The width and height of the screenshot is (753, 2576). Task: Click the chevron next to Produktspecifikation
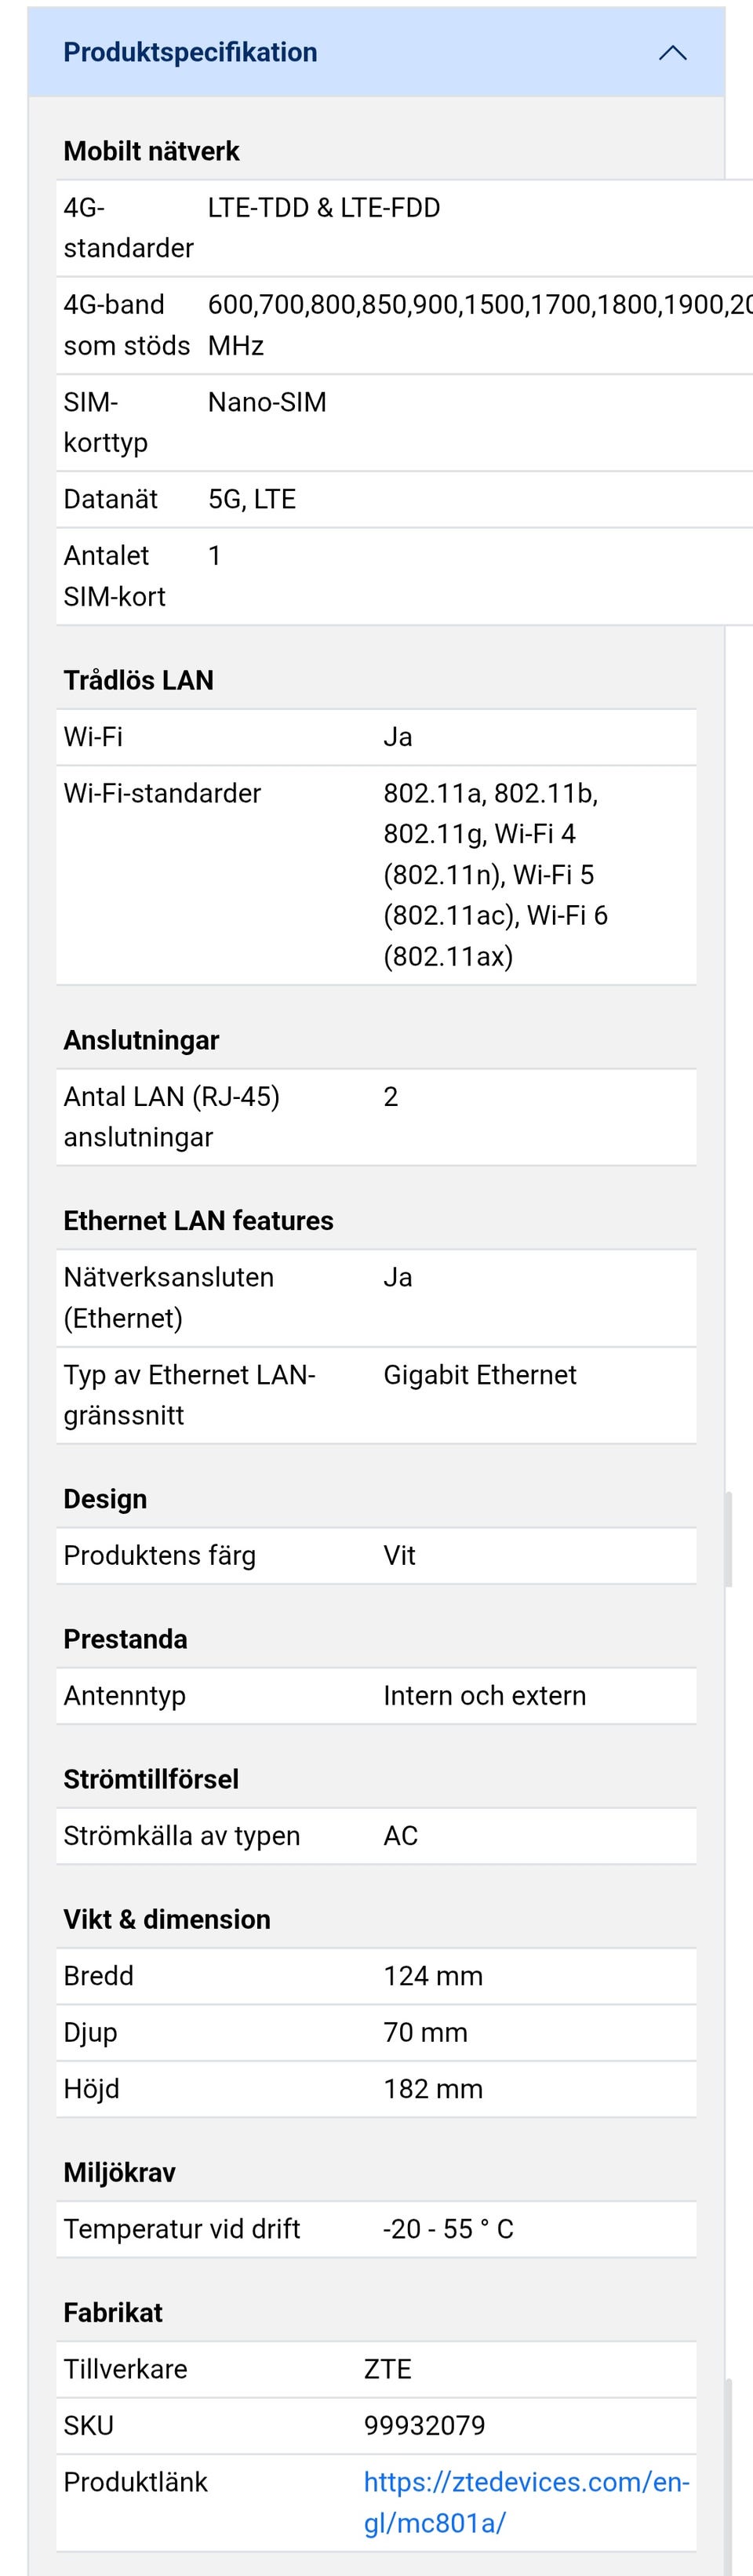click(x=675, y=52)
